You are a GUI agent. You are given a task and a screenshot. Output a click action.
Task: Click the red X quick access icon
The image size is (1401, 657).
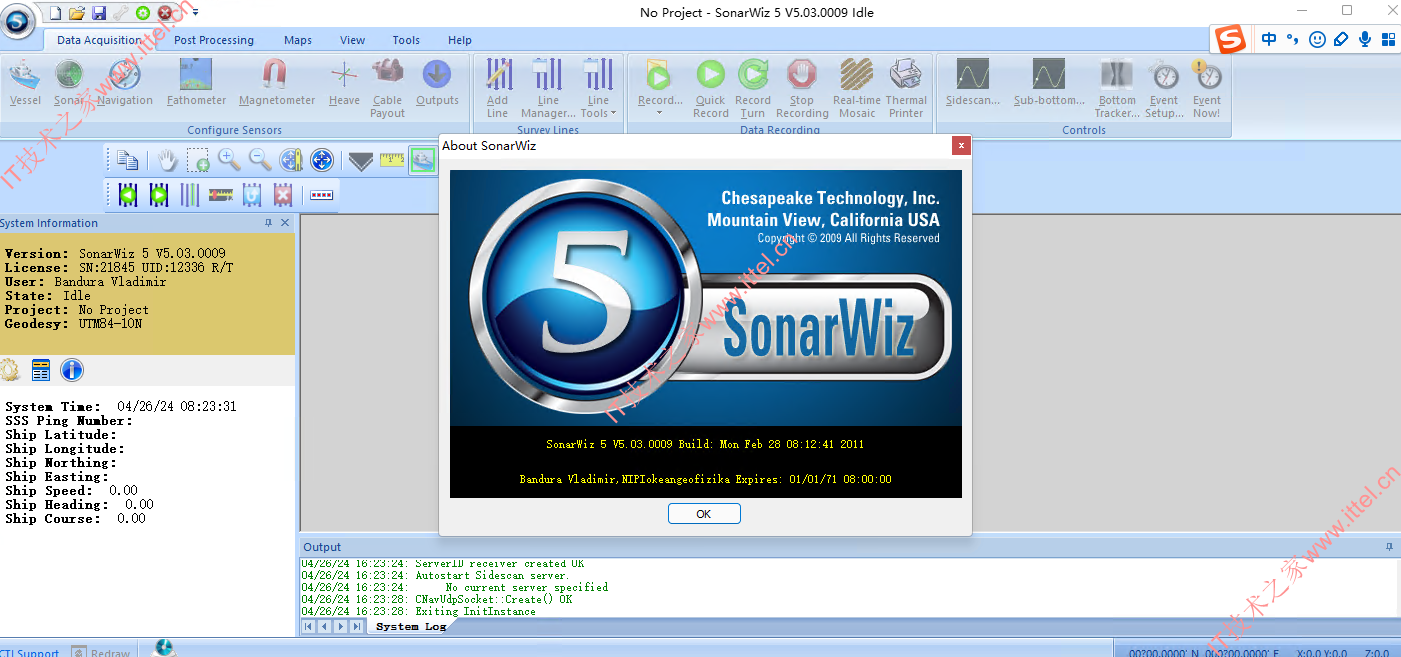tap(165, 13)
